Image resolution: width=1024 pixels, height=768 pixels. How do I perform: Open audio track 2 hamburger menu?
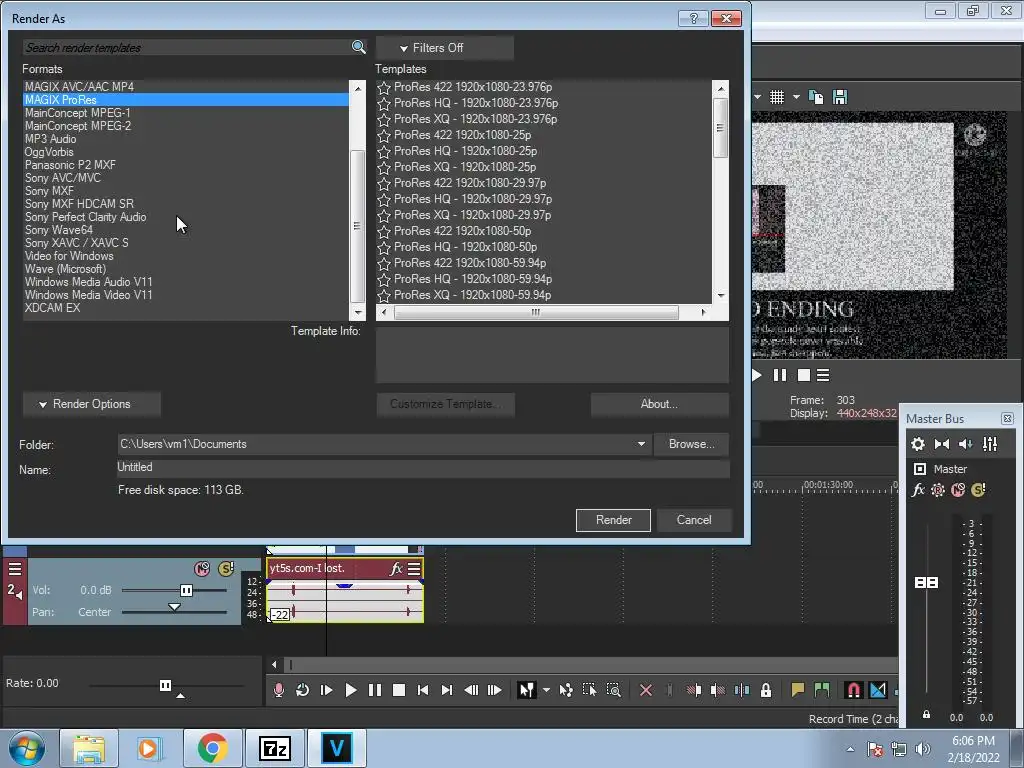[14, 569]
